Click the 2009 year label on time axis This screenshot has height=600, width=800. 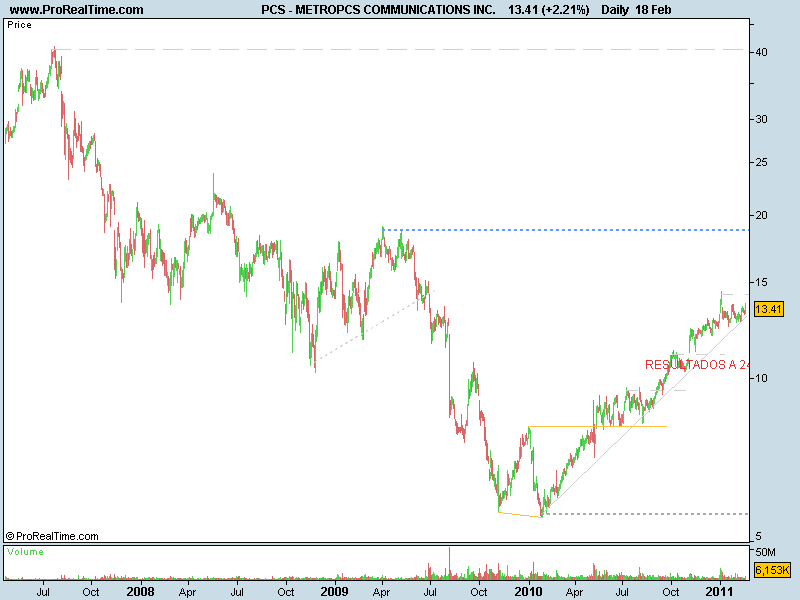pyautogui.click(x=334, y=591)
